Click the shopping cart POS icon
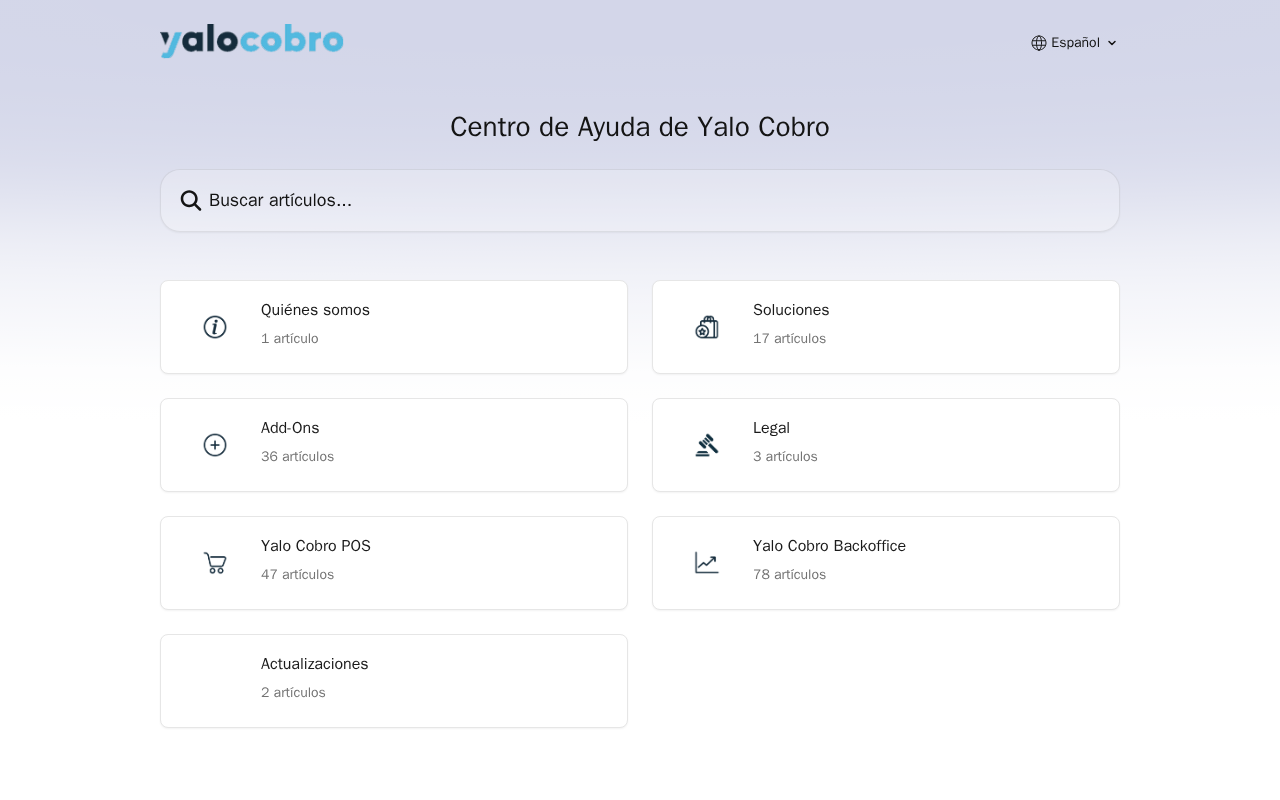 pyautogui.click(x=215, y=563)
